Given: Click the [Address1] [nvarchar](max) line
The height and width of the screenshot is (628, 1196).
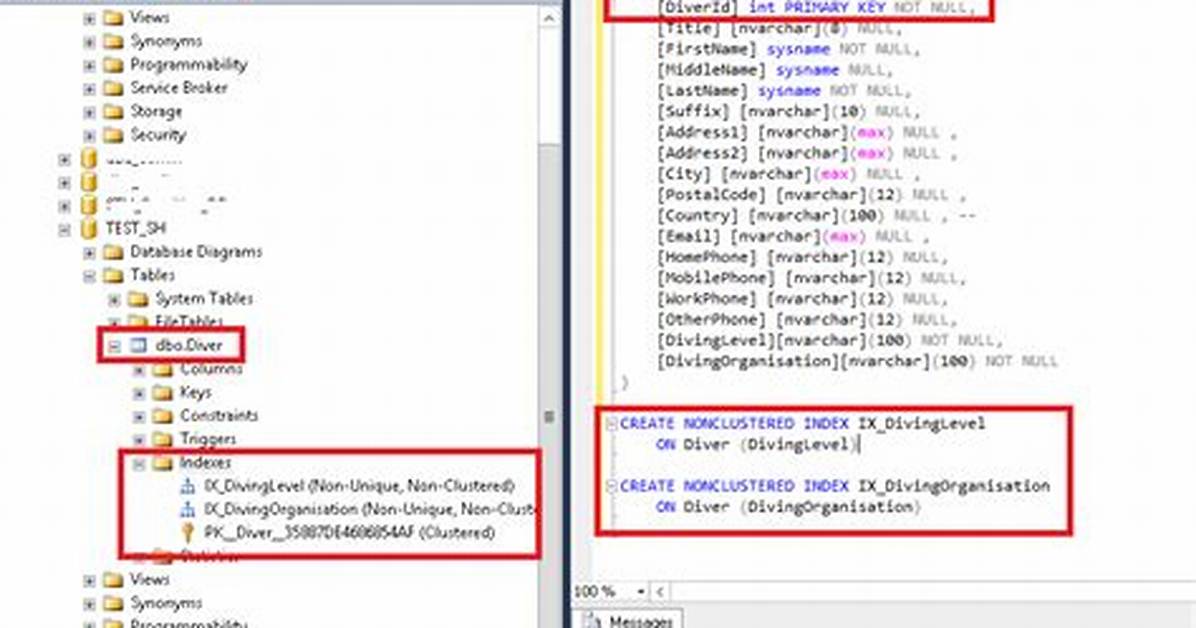Looking at the screenshot, I should click(x=807, y=133).
